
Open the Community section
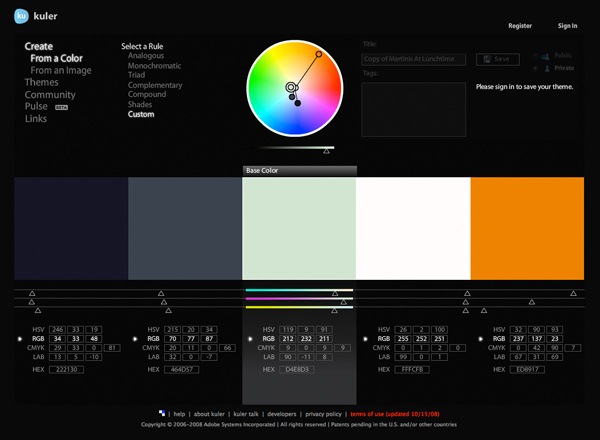coord(50,94)
